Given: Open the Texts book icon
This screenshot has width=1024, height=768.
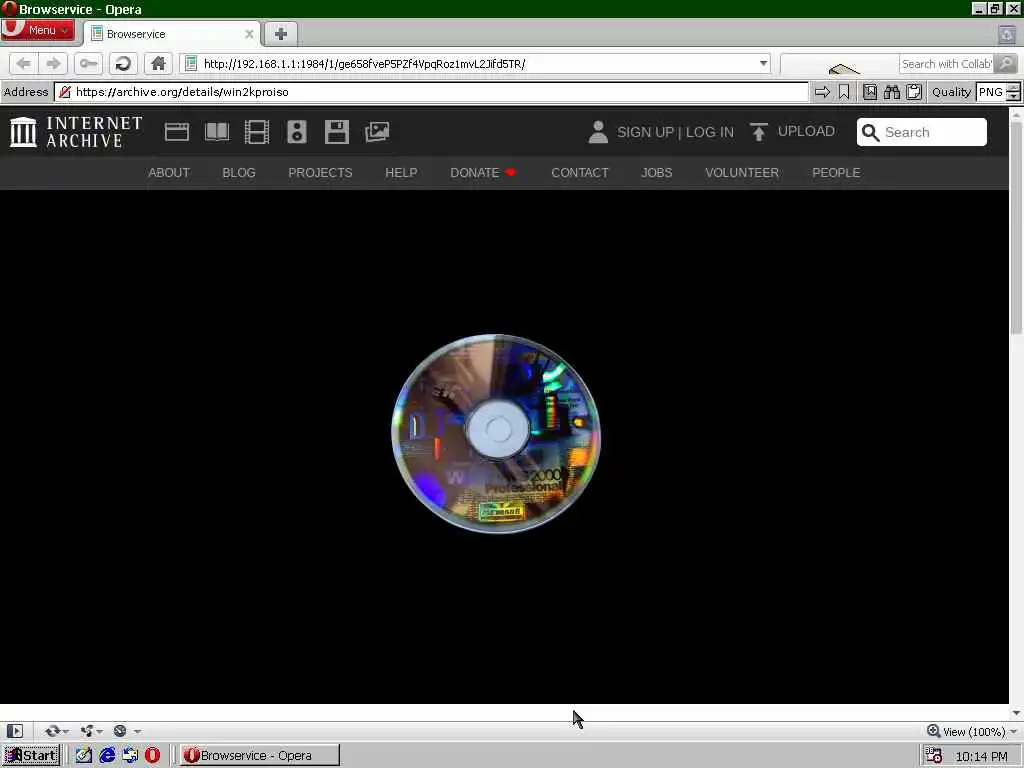Looking at the screenshot, I should pos(217,132).
